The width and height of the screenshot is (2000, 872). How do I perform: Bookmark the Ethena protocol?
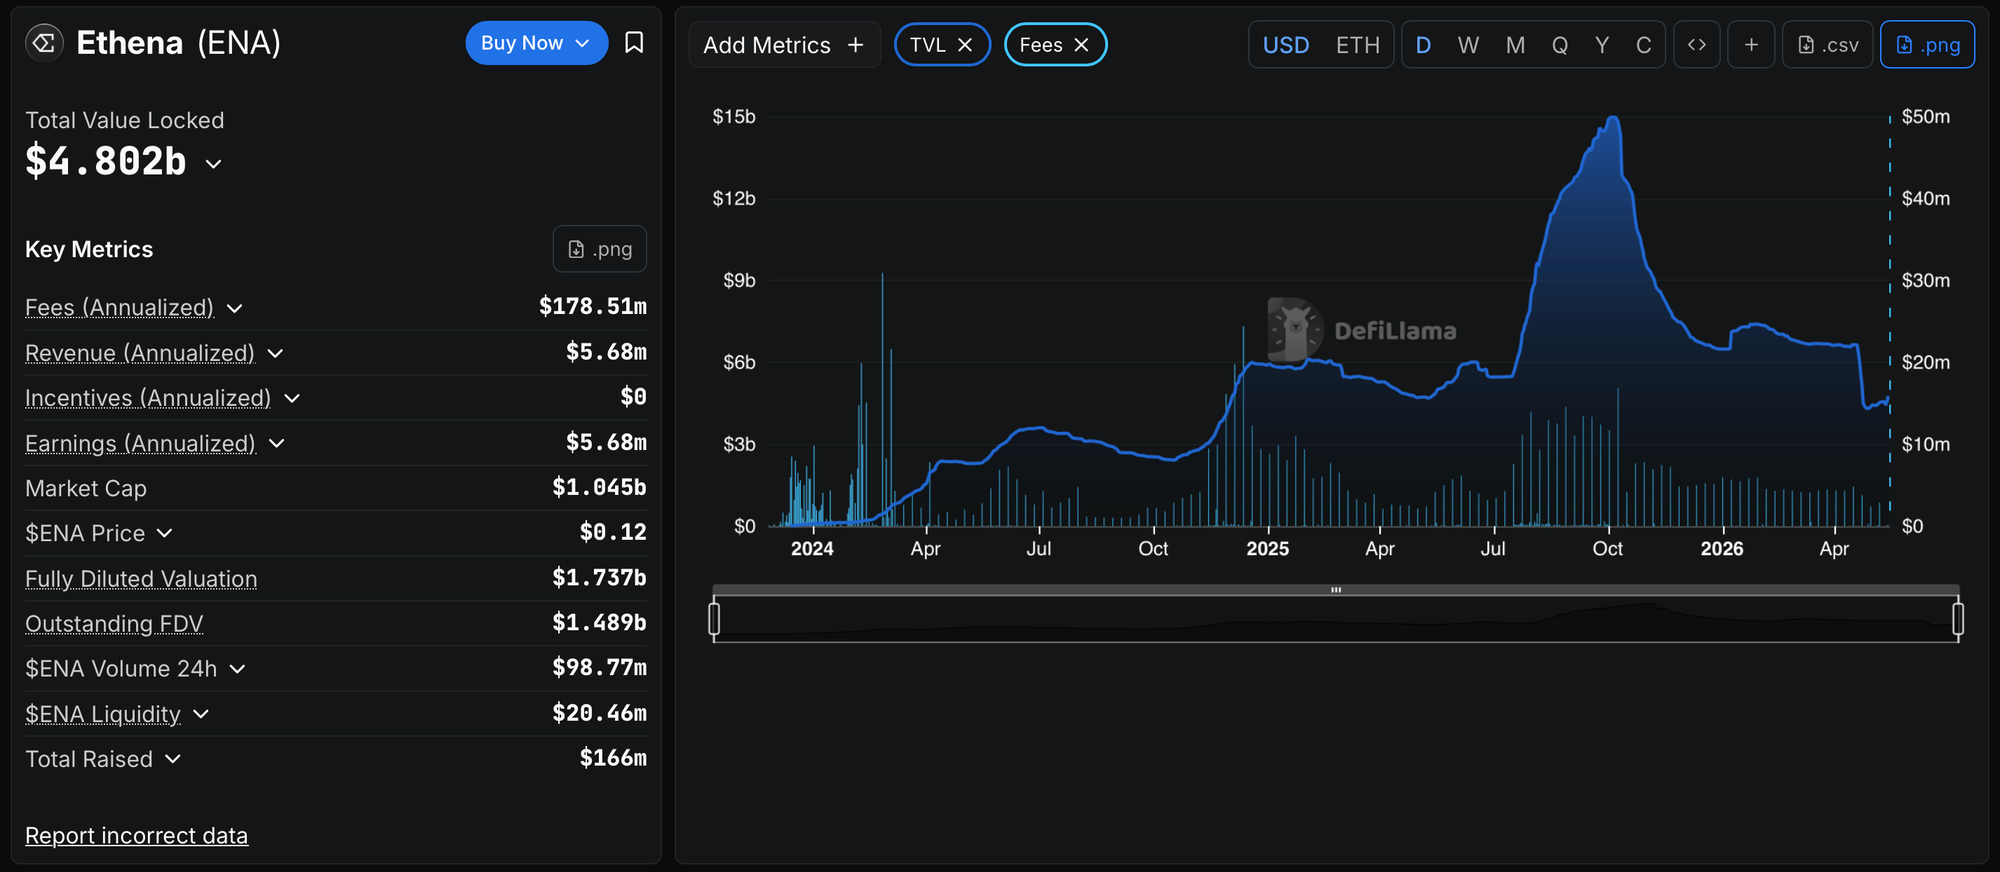coord(634,43)
